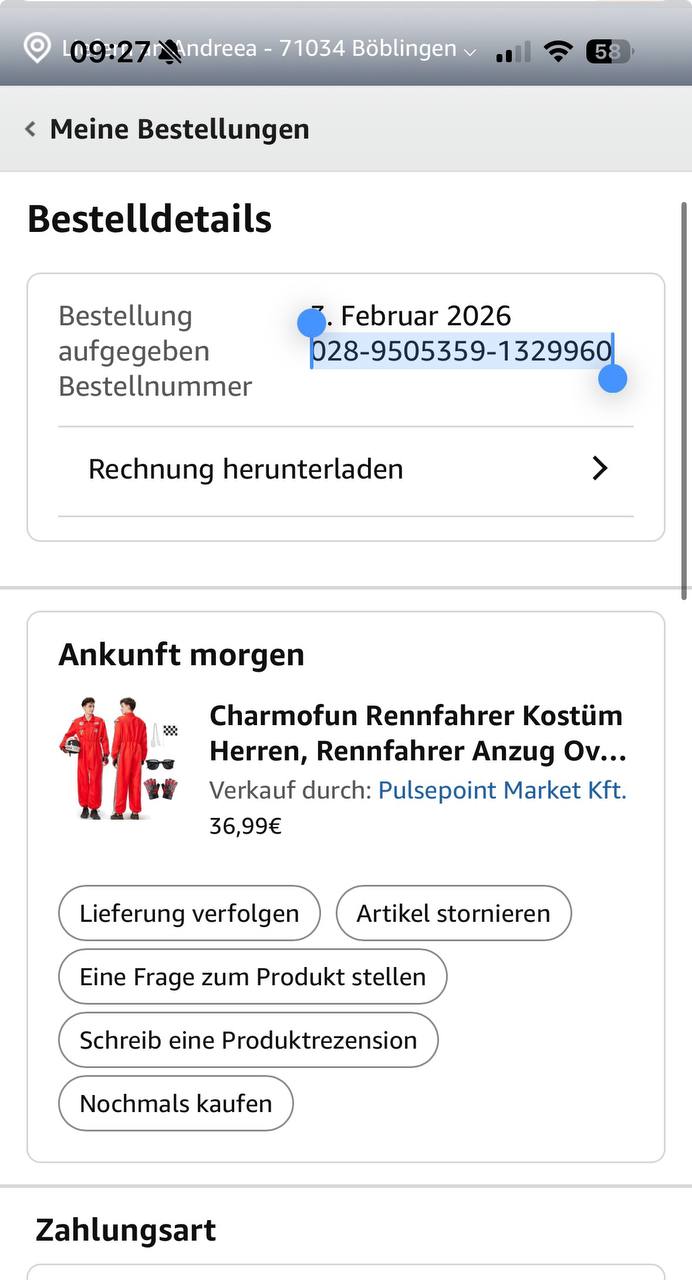Tap the red racing costume thumbnail
The width and height of the screenshot is (692, 1280).
(x=119, y=757)
